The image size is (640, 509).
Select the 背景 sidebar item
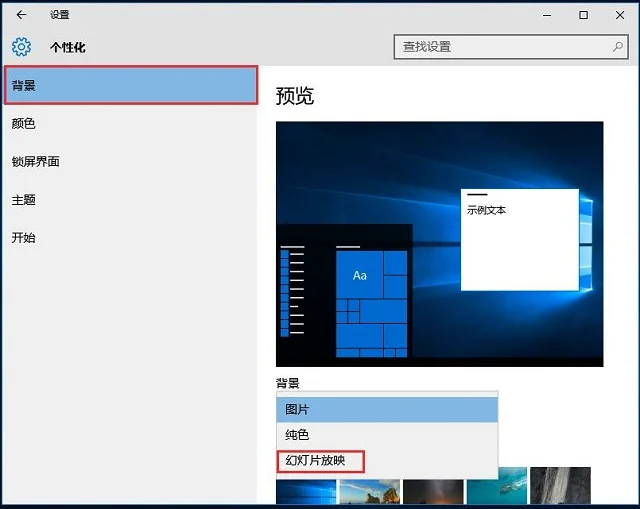[x=131, y=85]
